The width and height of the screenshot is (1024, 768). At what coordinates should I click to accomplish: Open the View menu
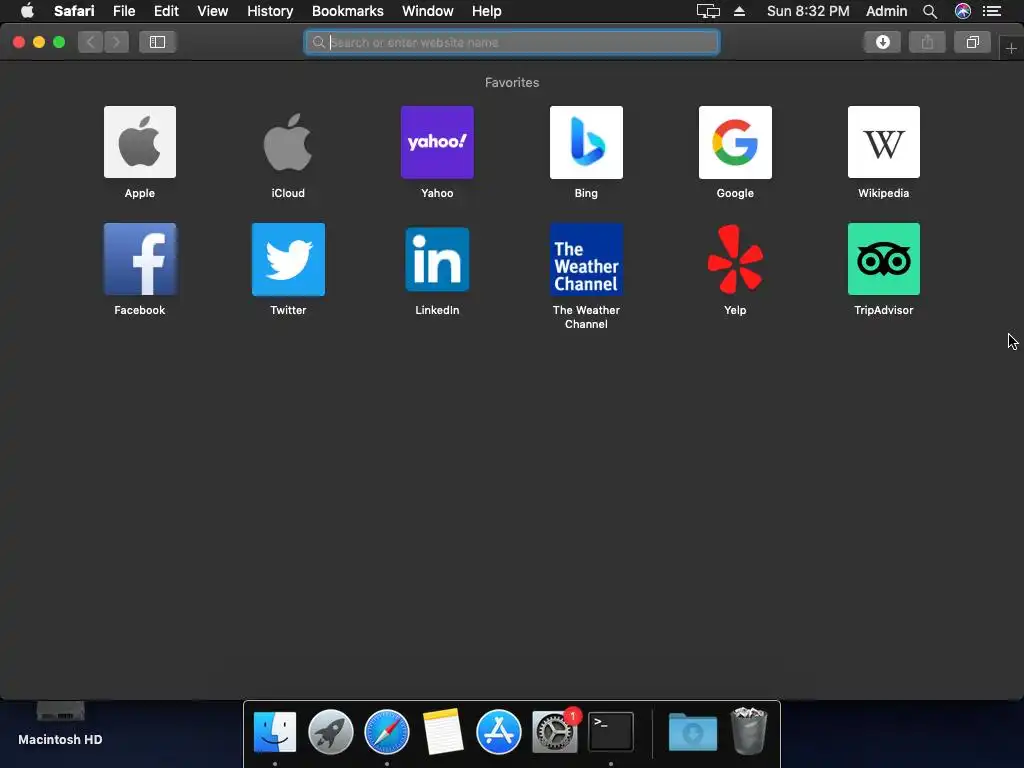coord(213,11)
